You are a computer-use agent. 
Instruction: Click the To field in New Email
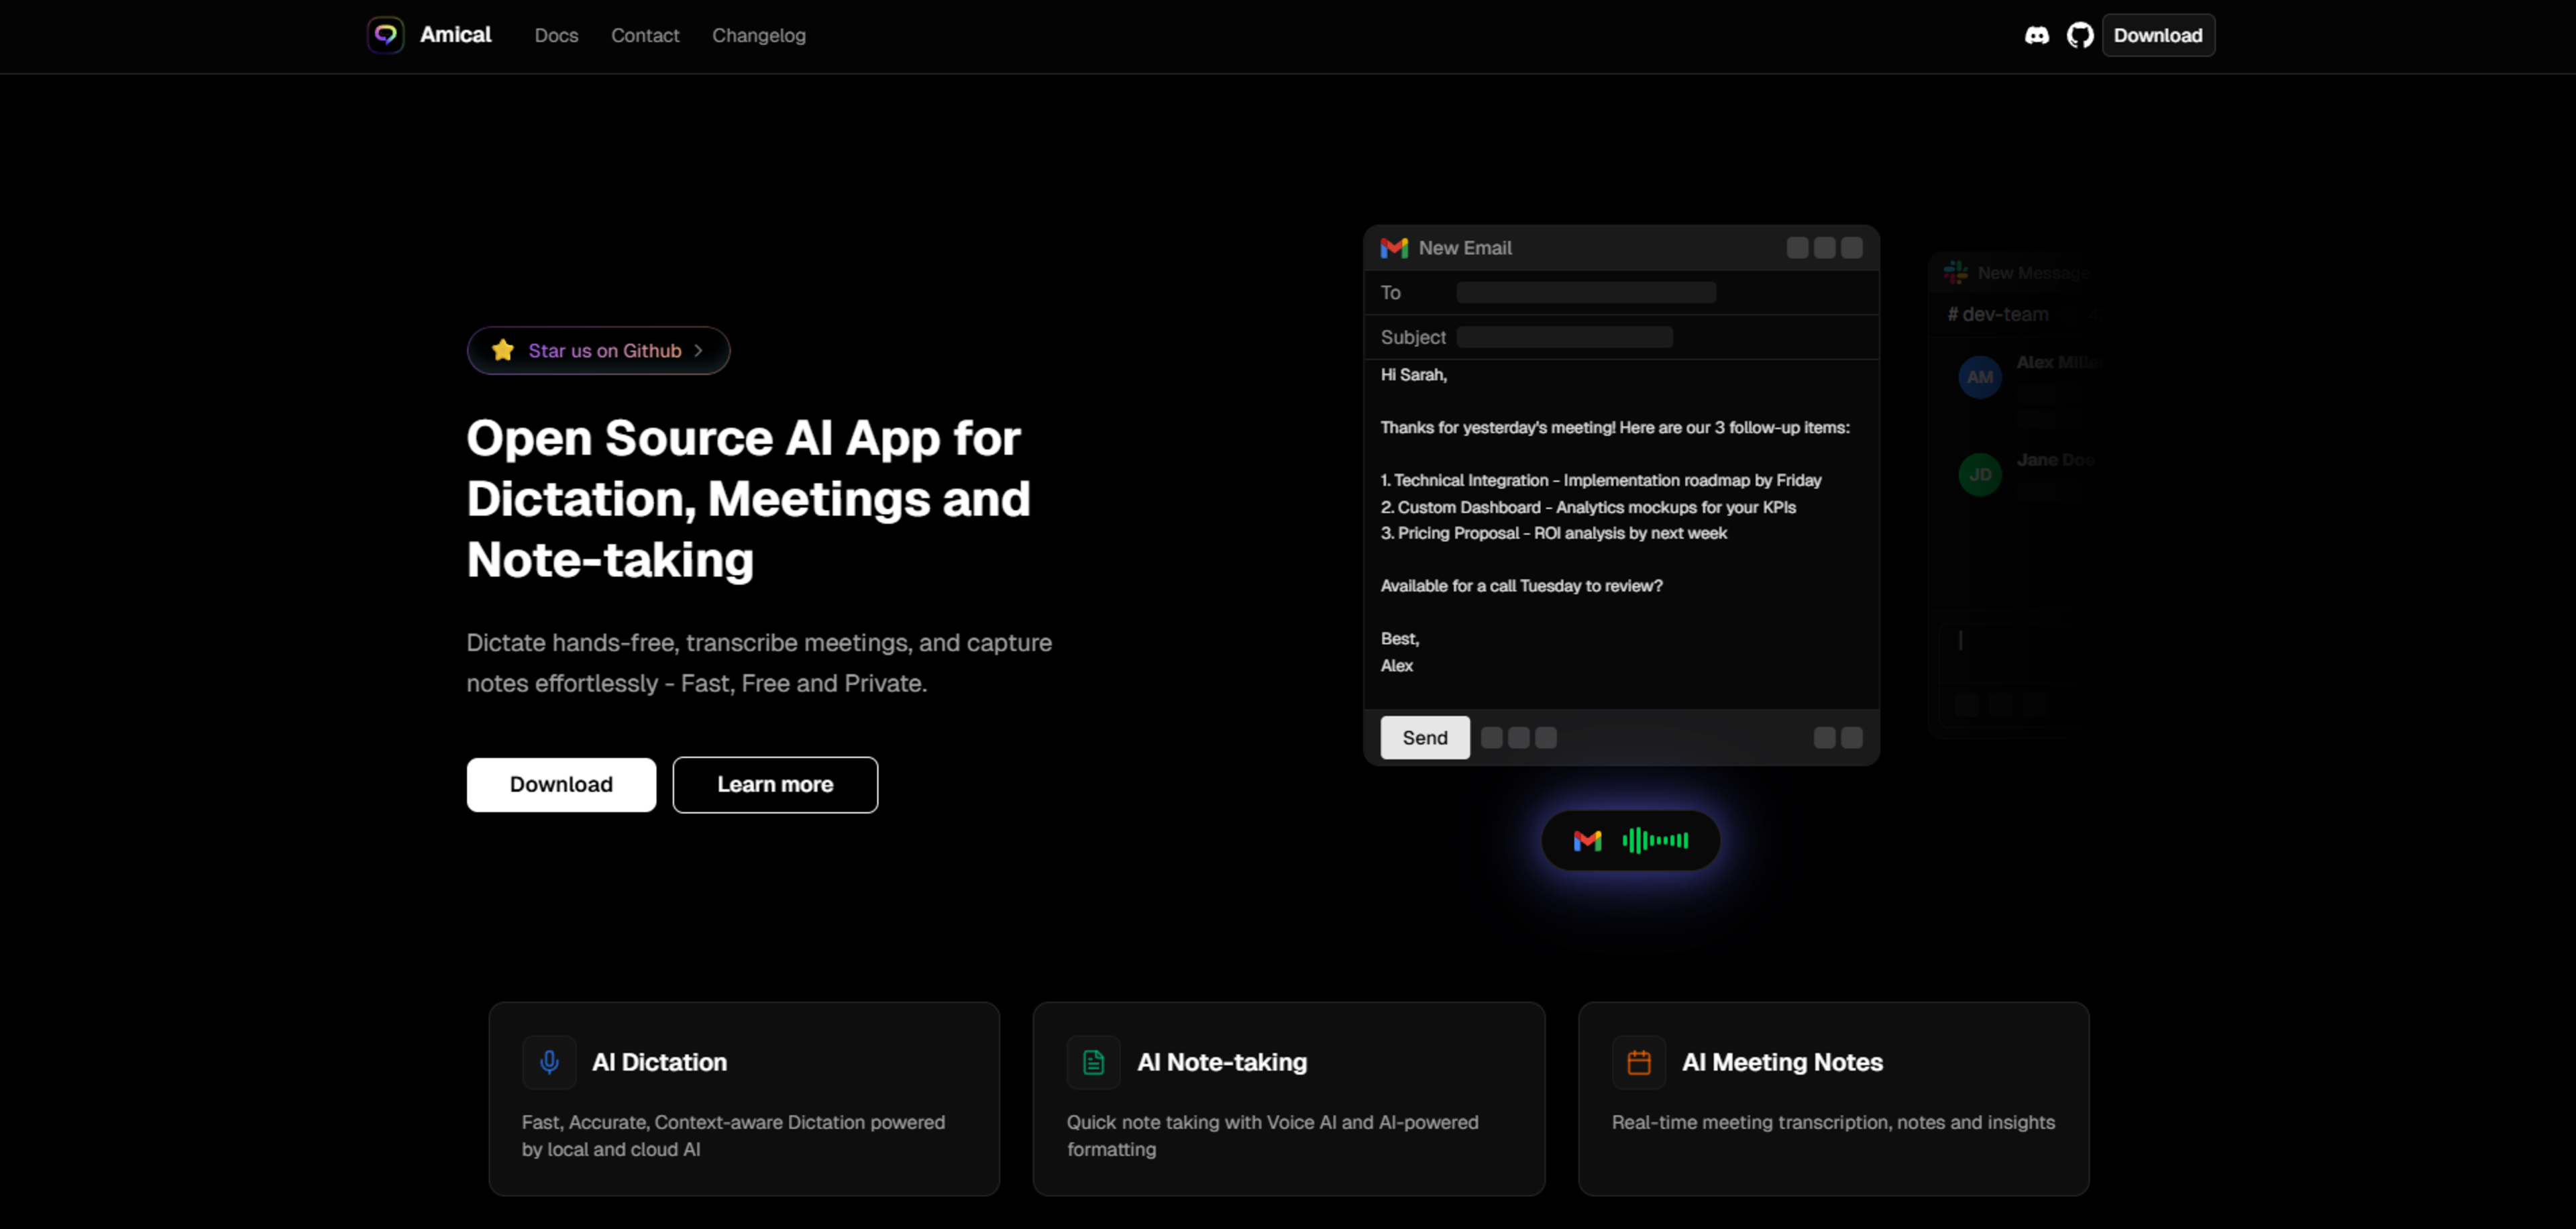pyautogui.click(x=1586, y=293)
